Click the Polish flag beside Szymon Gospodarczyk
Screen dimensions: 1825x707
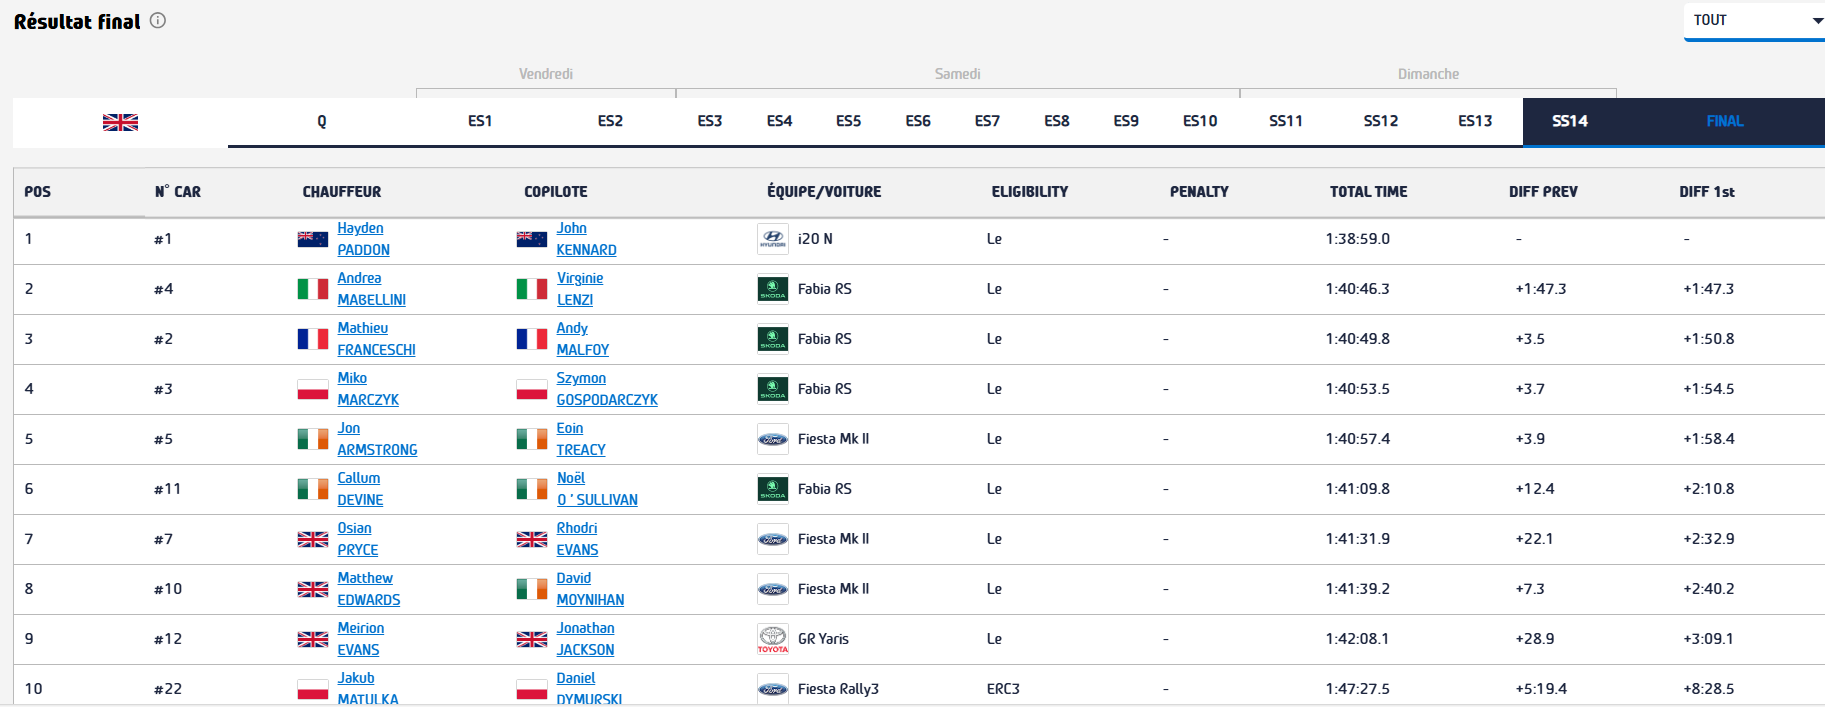[531, 389]
